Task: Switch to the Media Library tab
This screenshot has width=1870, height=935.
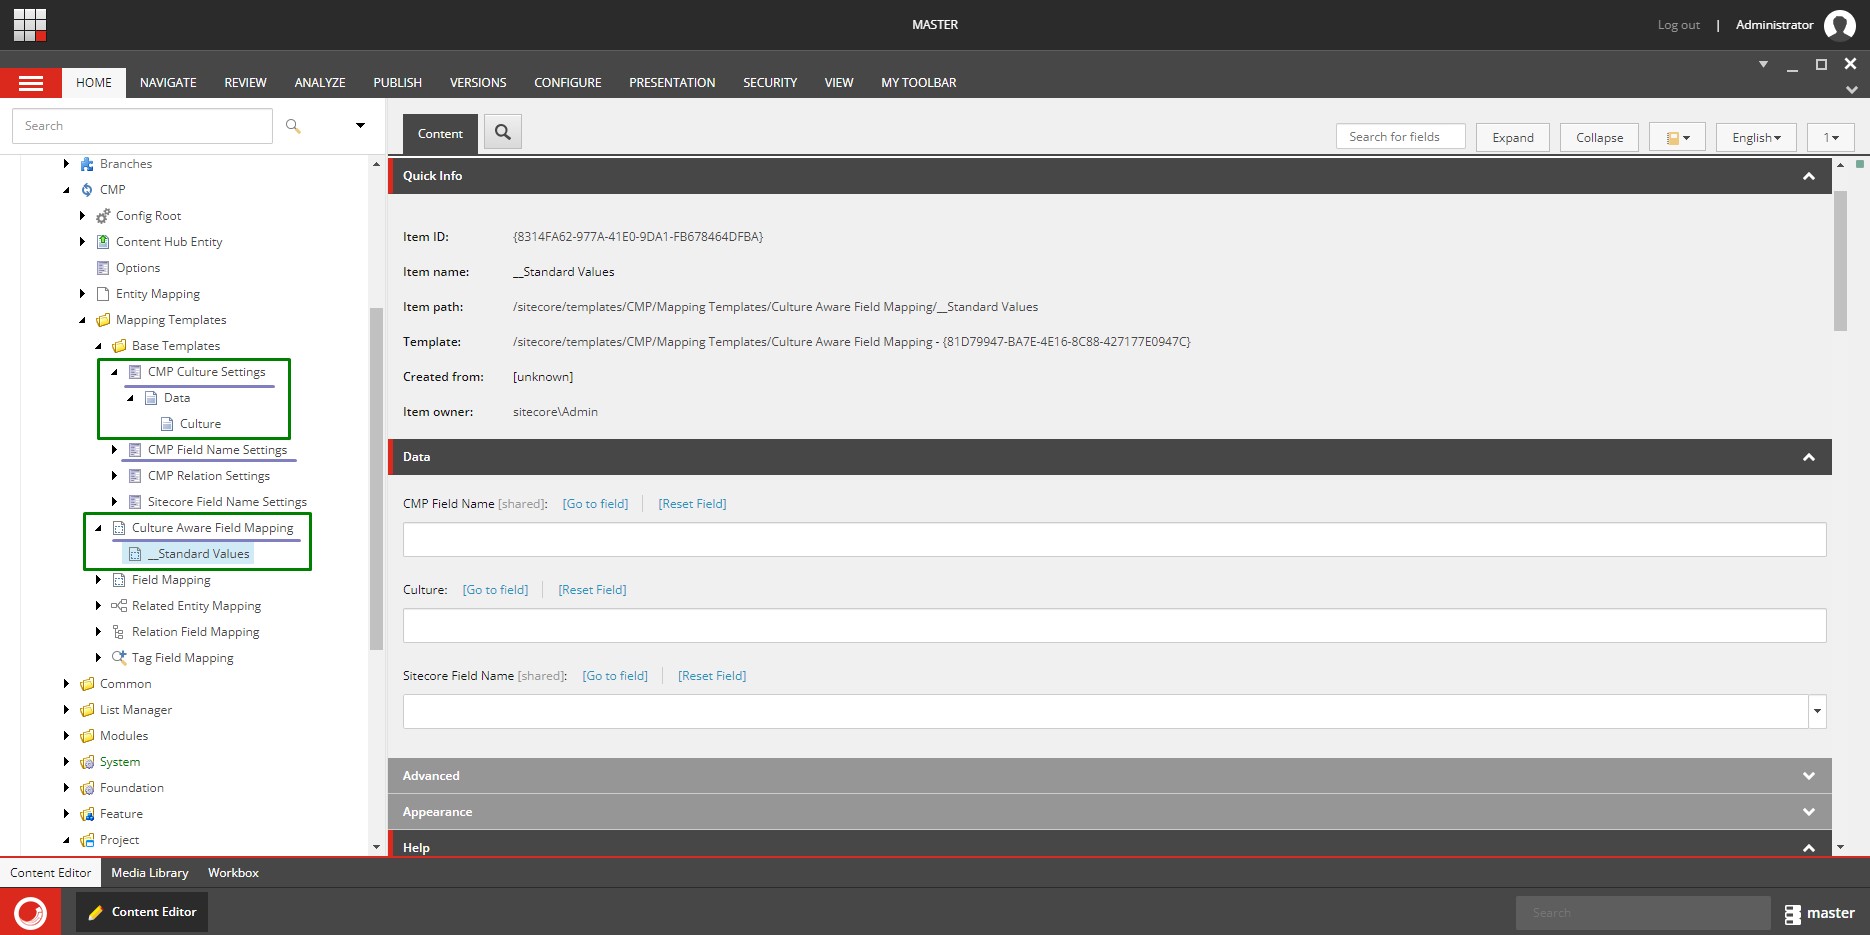Action: [x=150, y=873]
